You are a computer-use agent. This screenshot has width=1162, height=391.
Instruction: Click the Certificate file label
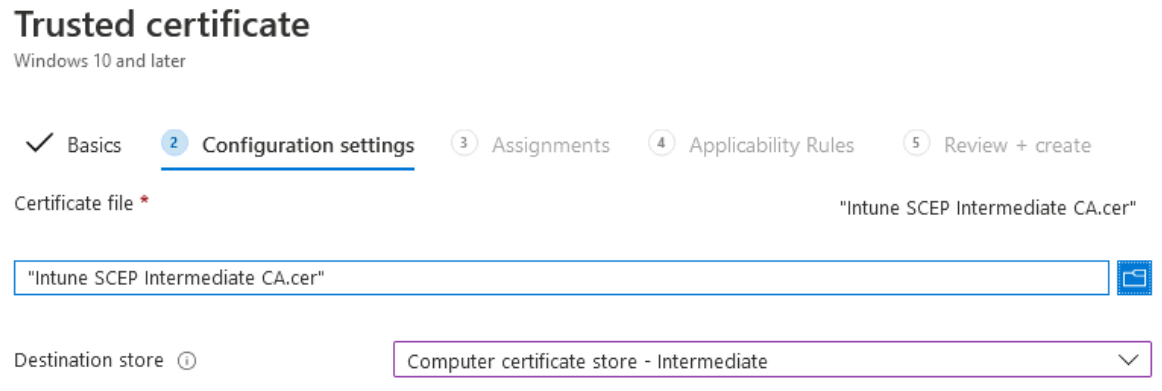(x=74, y=203)
